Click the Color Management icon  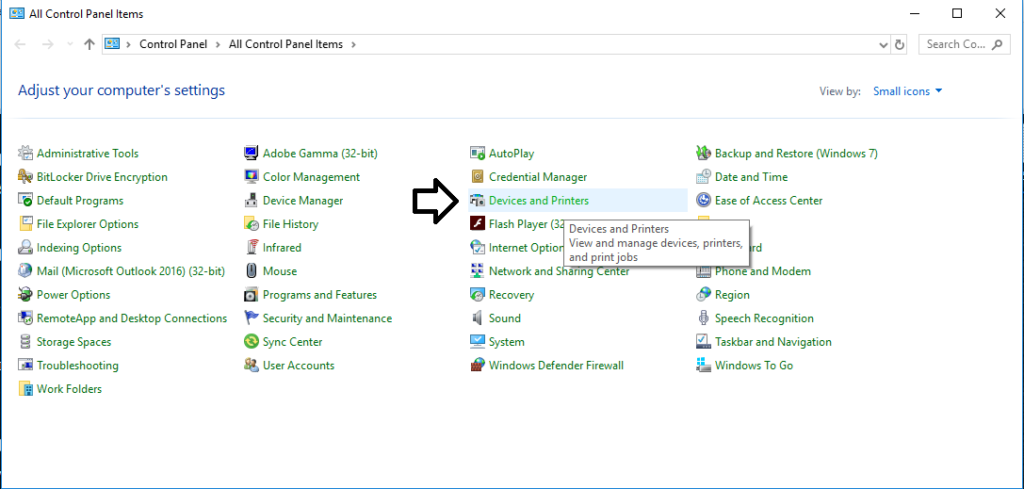[x=251, y=177]
